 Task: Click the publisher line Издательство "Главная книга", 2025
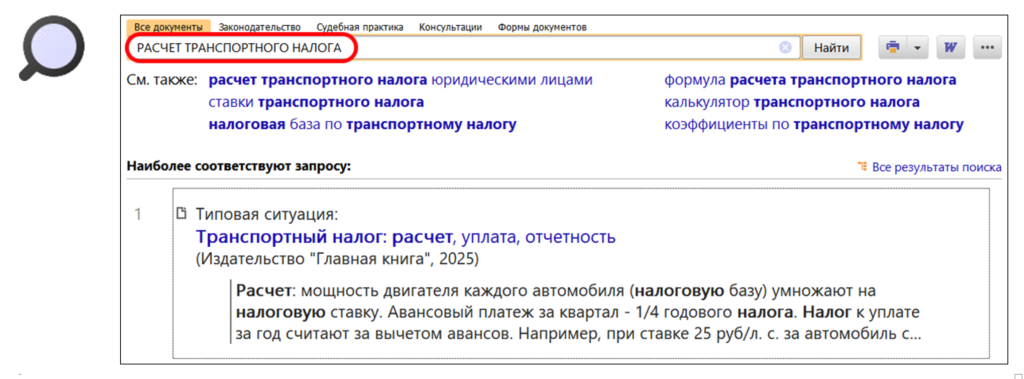pos(337,260)
